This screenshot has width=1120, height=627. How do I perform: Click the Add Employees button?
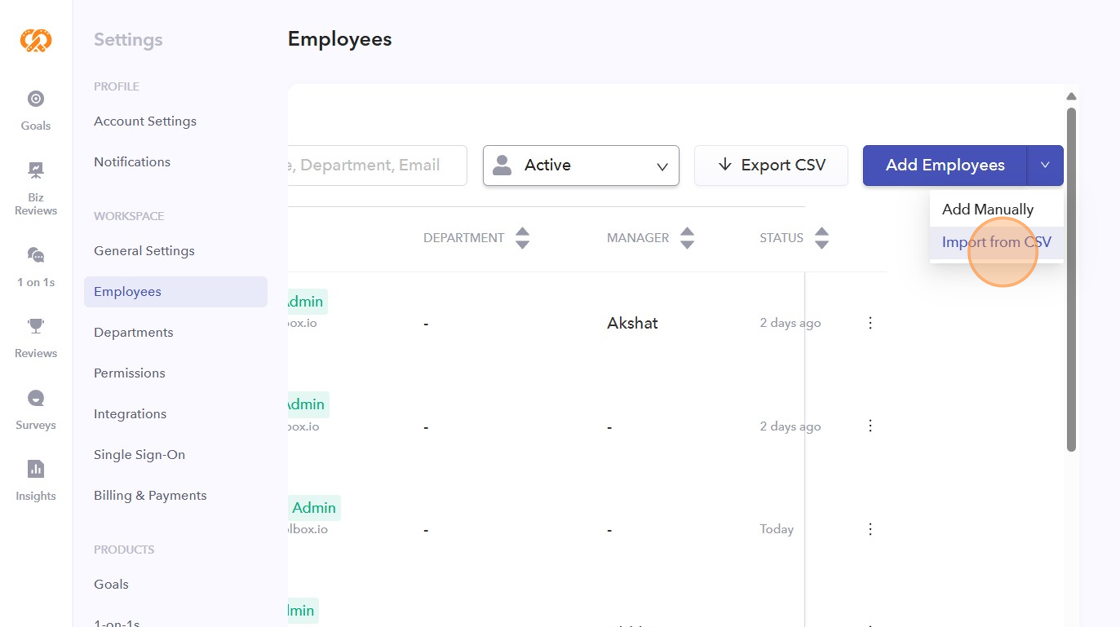(945, 166)
